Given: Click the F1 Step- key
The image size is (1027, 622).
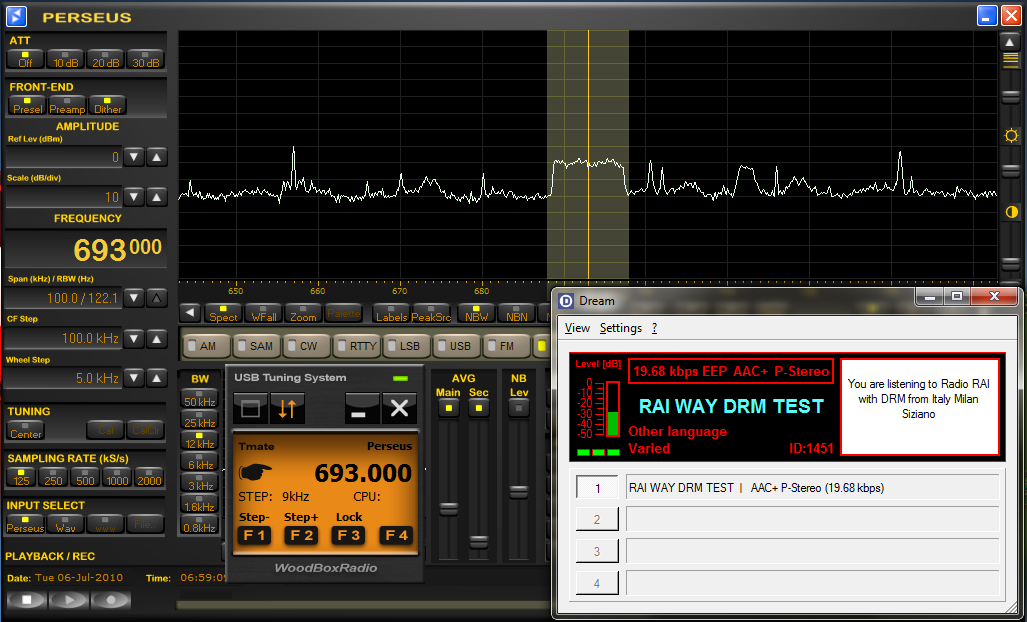Looking at the screenshot, I should point(254,535).
